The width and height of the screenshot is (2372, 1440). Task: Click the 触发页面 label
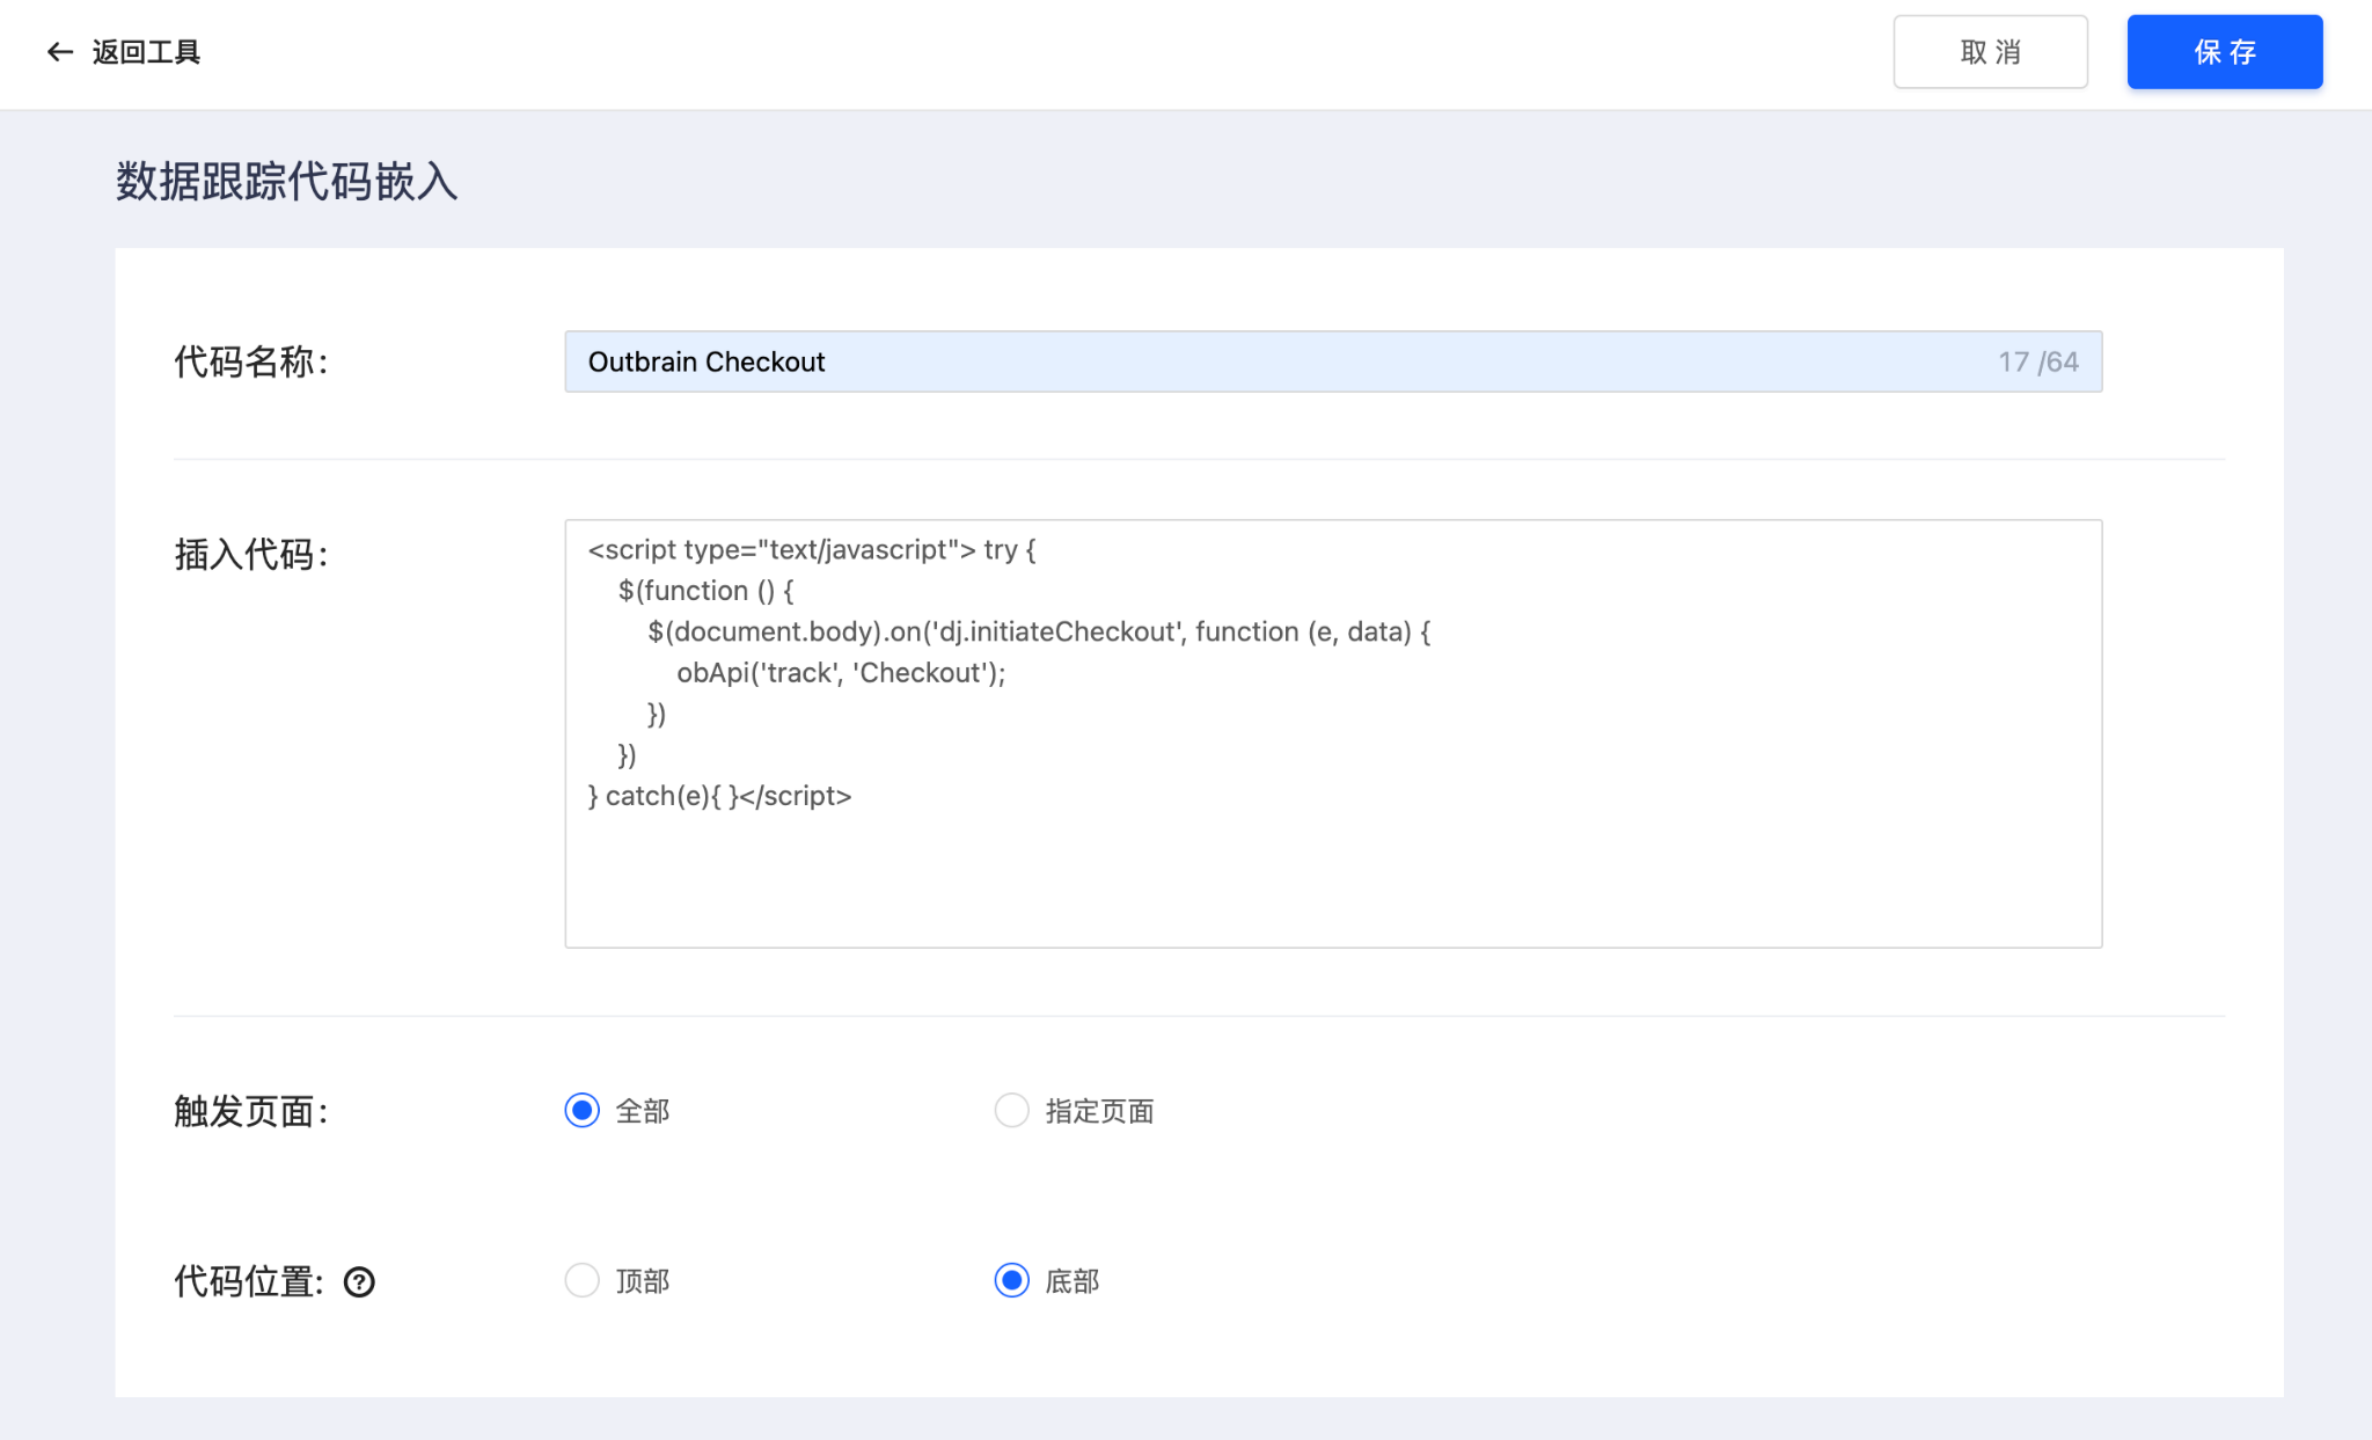click(x=252, y=1111)
